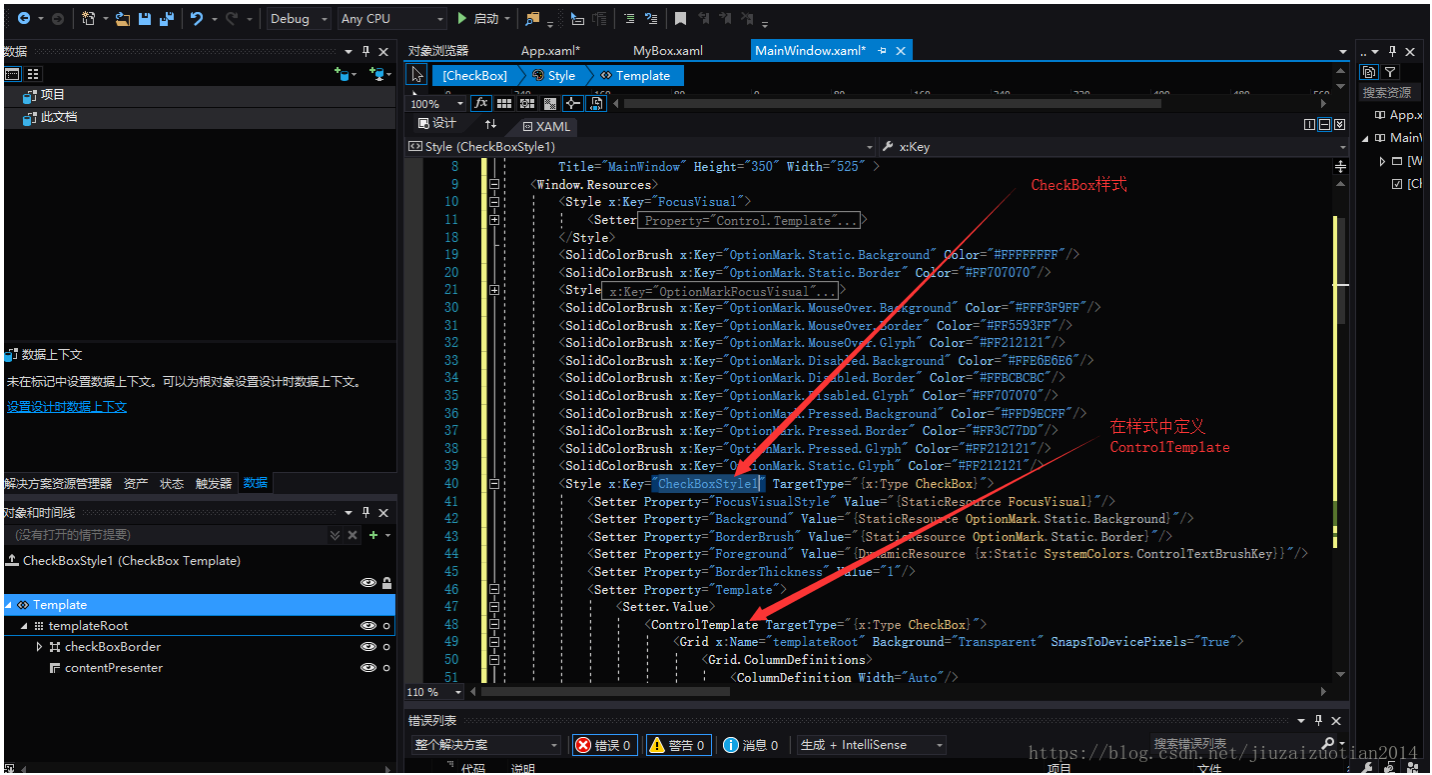Toggle visibility eye for contentPresenter
The height and width of the screenshot is (775, 1432).
click(x=368, y=668)
